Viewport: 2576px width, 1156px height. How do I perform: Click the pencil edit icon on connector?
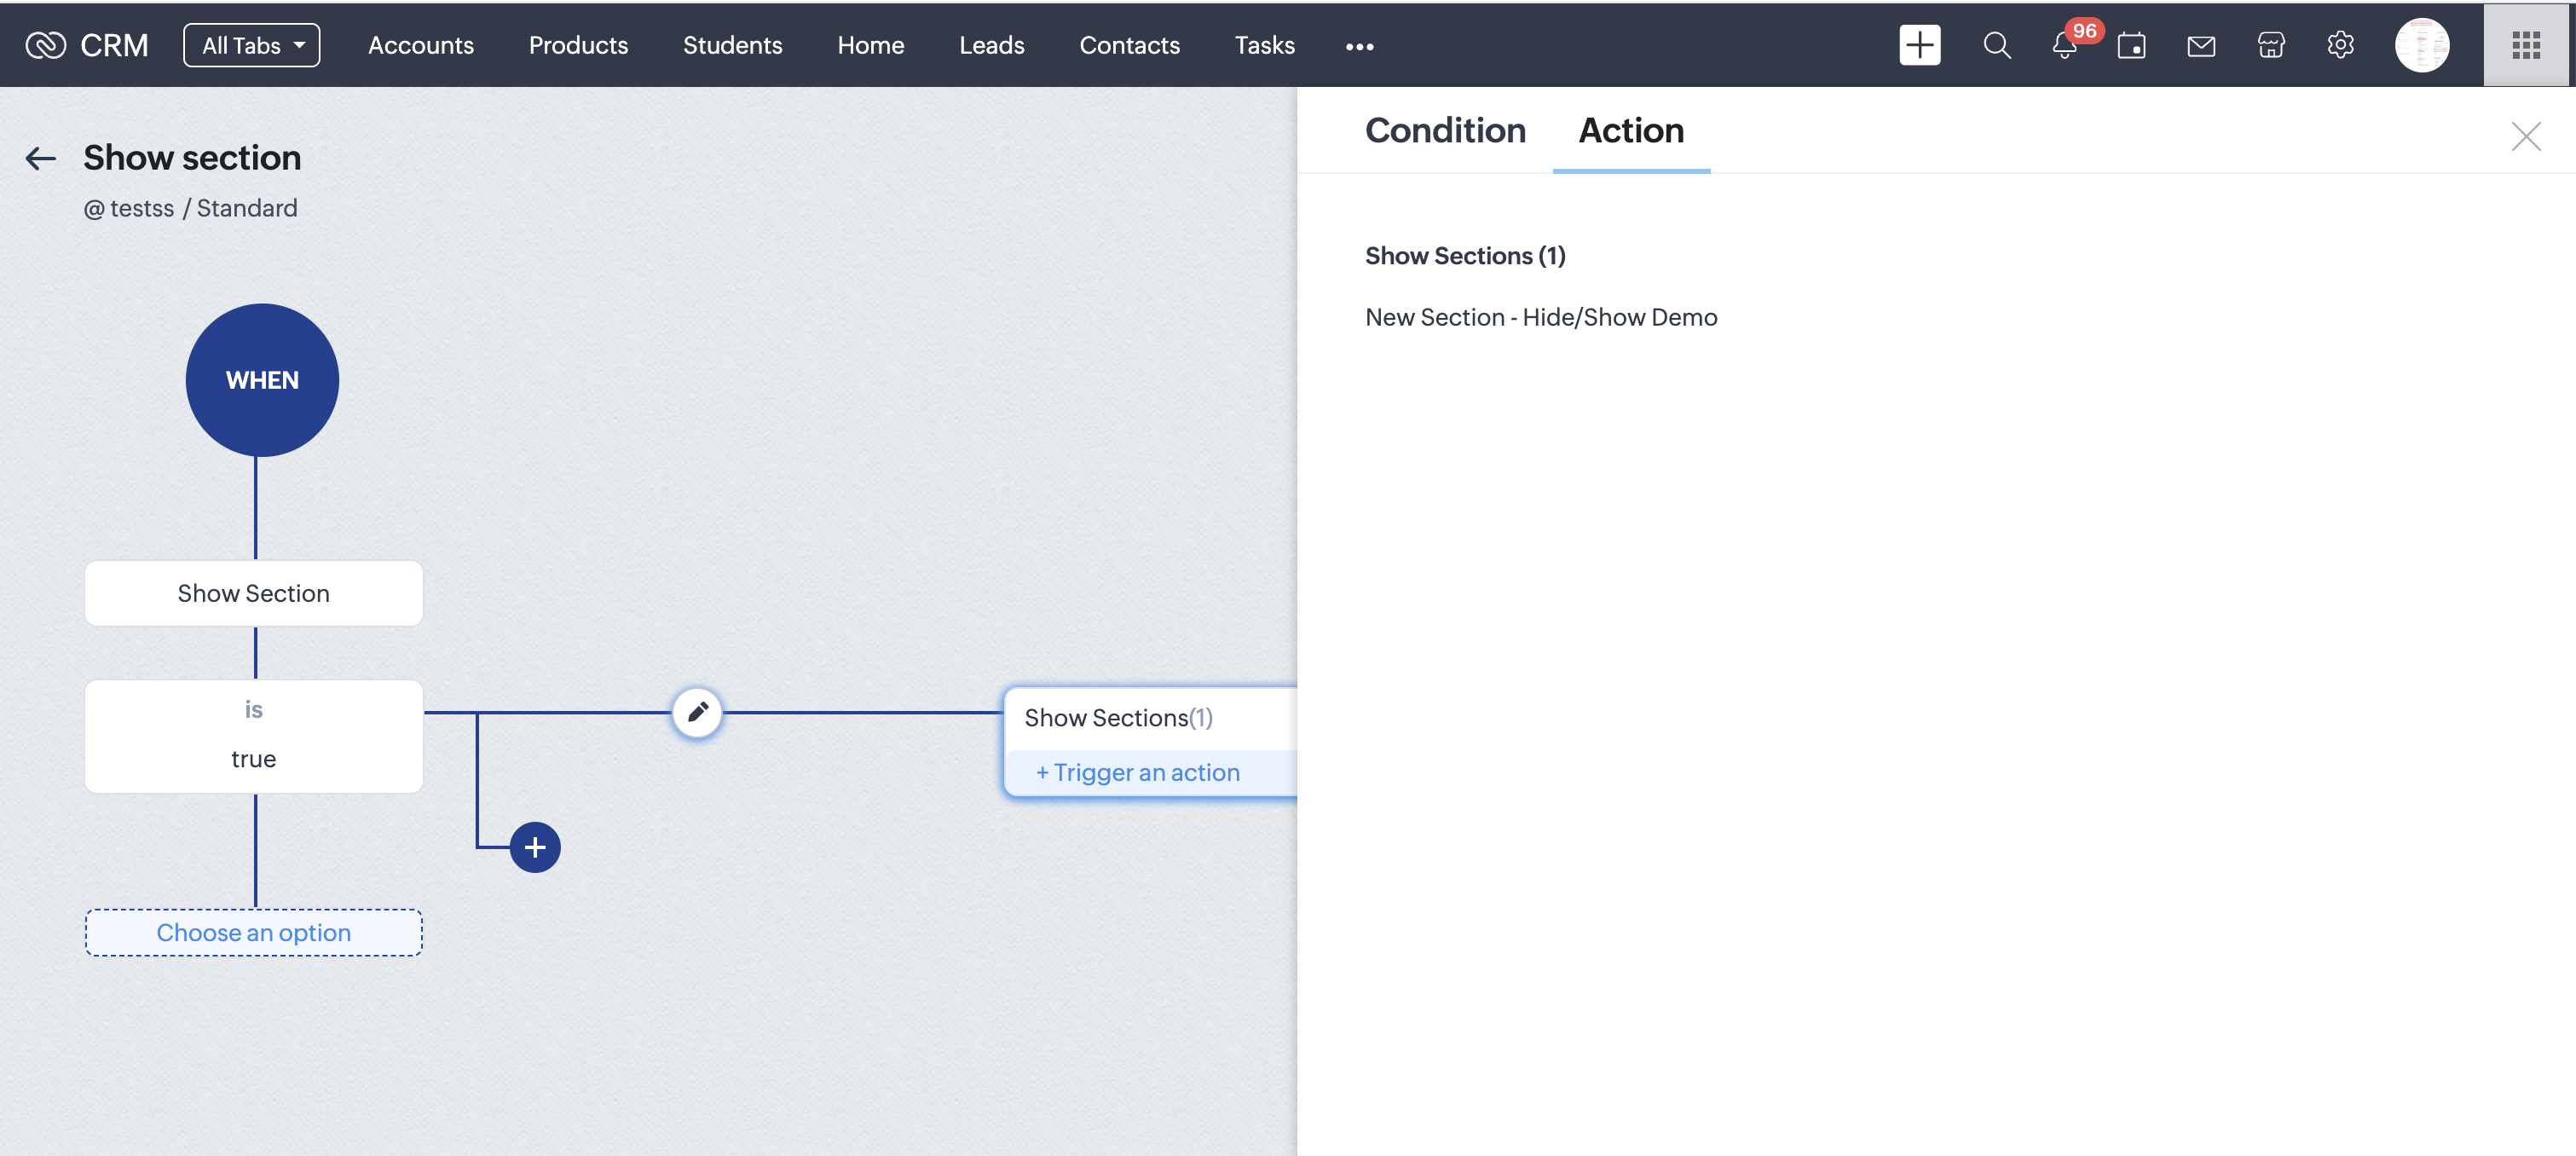697,712
